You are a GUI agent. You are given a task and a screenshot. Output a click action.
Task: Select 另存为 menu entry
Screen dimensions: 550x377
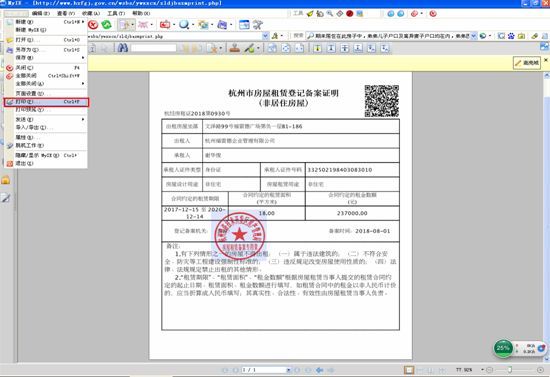(x=46, y=50)
